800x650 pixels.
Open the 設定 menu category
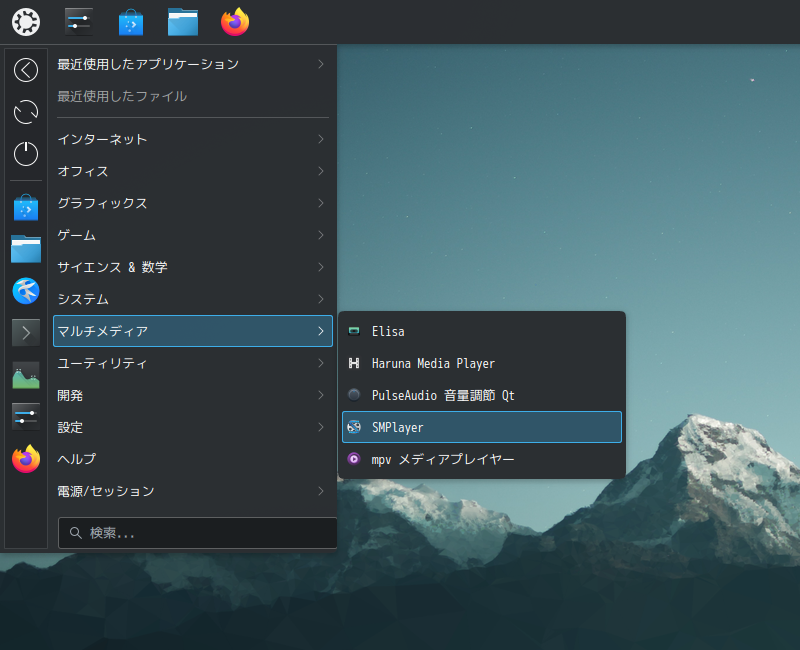(x=193, y=427)
